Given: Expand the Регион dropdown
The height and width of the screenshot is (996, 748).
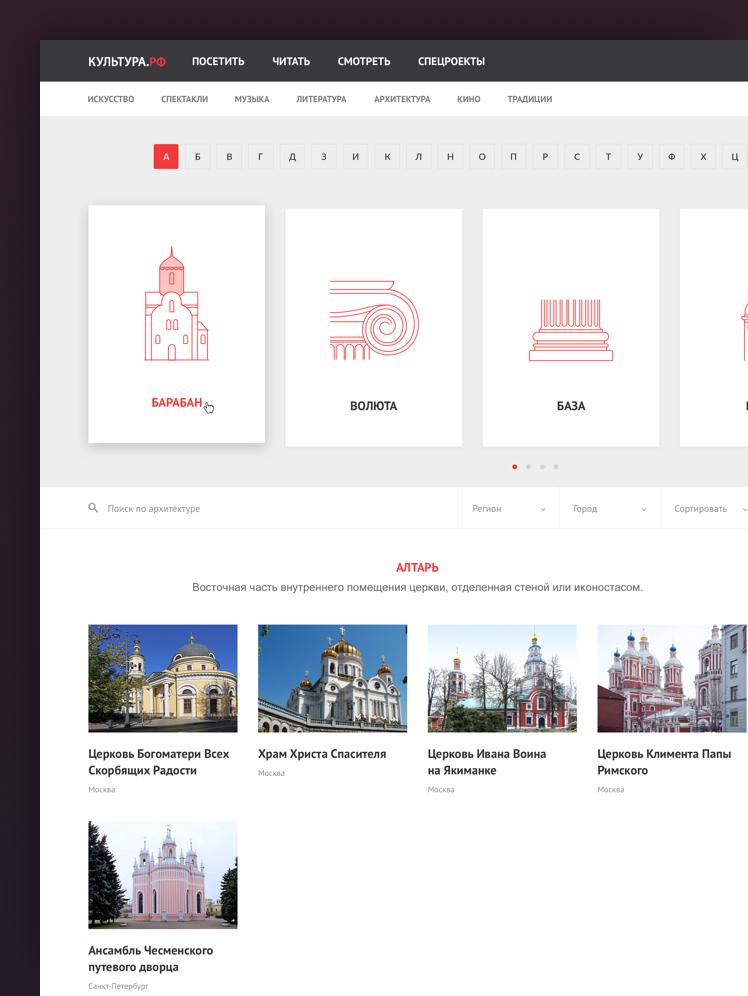Looking at the screenshot, I should coord(508,509).
